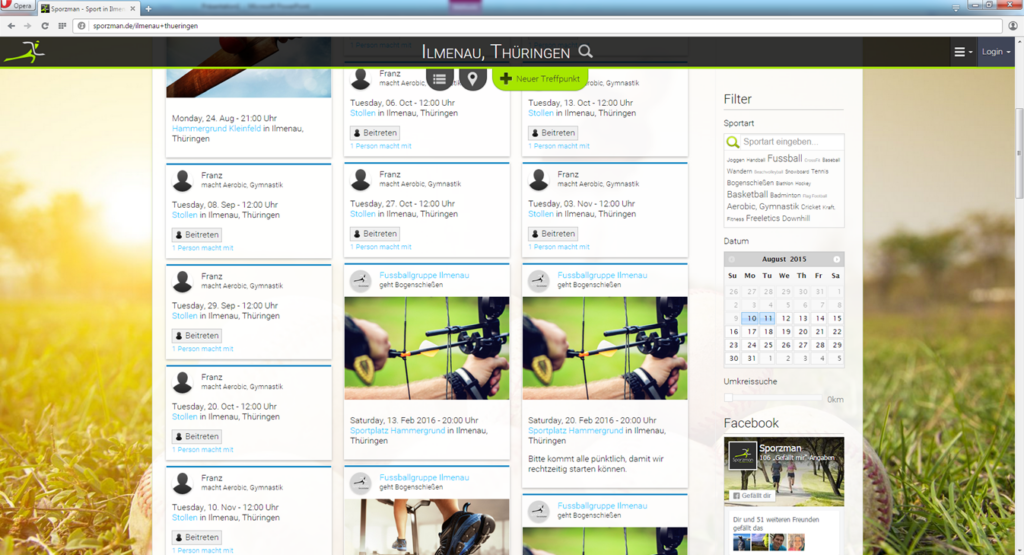This screenshot has width=1024, height=555.
Task: Go back in browser
Action: click(x=11, y=25)
